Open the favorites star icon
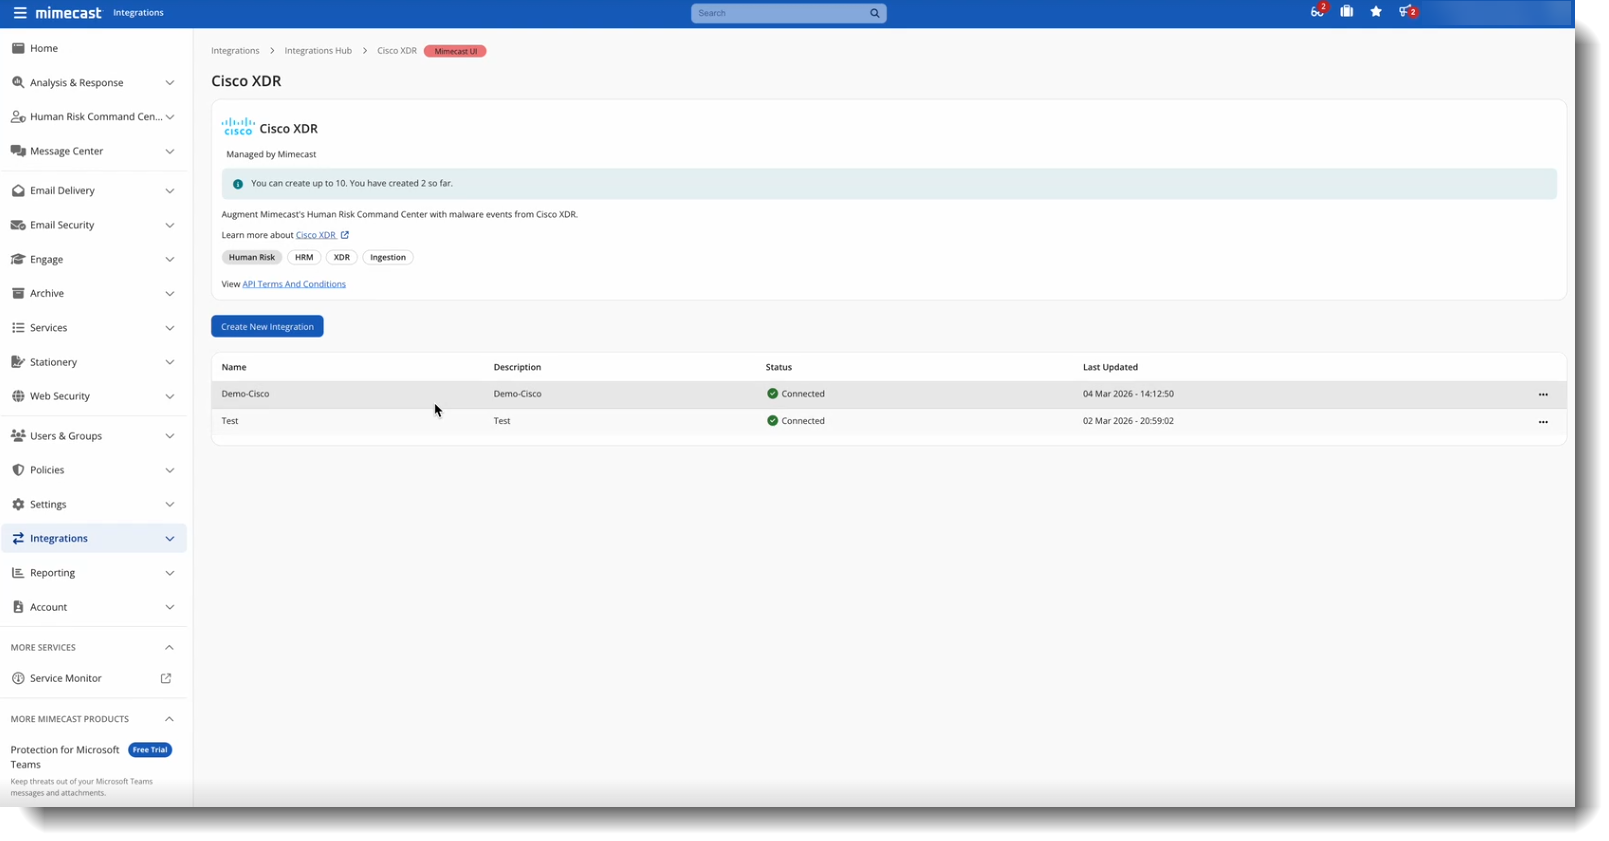 point(1376,12)
